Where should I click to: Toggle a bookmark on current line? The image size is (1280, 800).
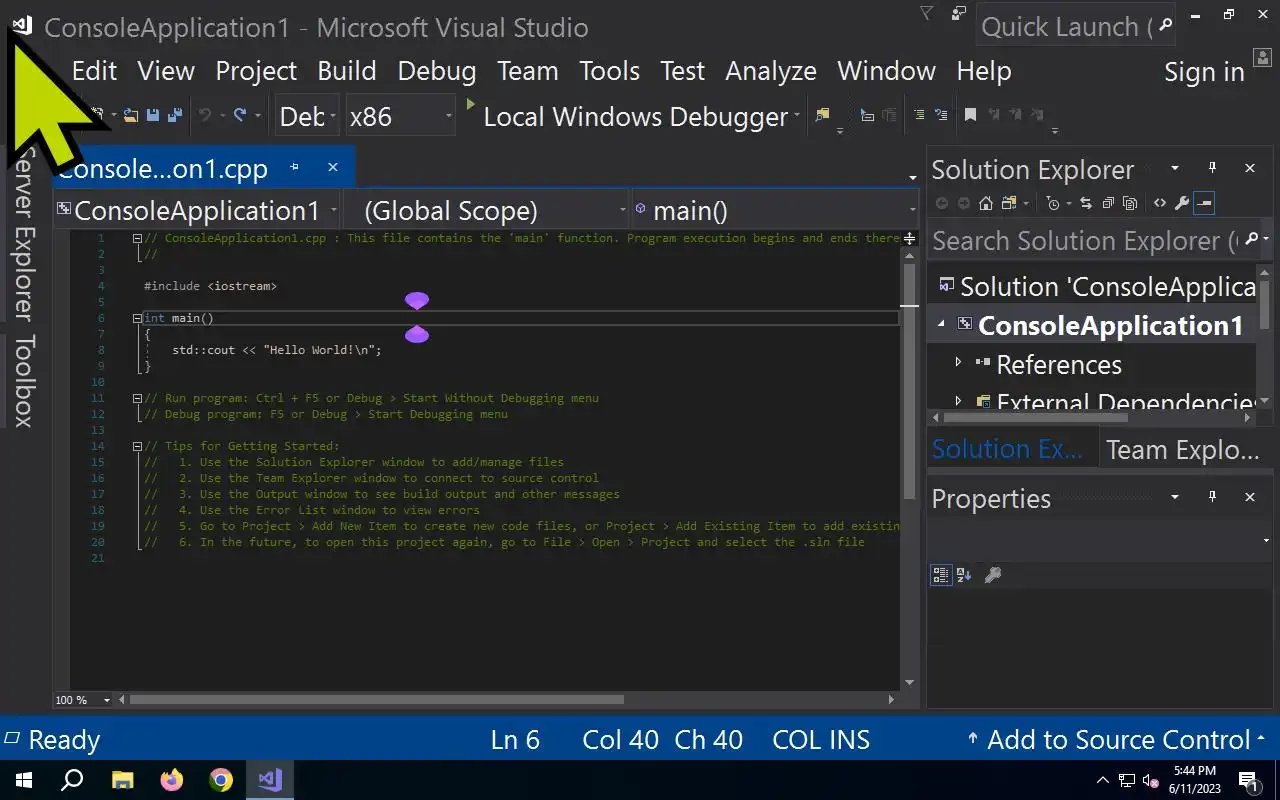[970, 115]
